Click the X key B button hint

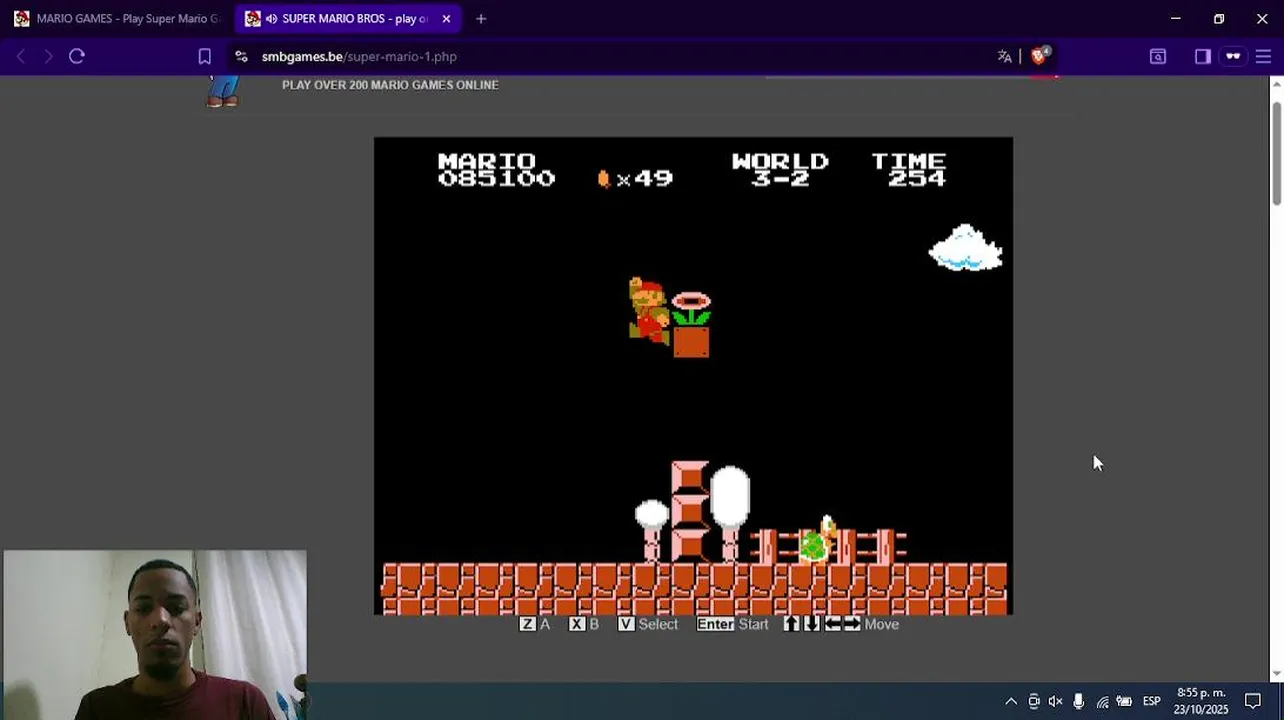coord(584,624)
